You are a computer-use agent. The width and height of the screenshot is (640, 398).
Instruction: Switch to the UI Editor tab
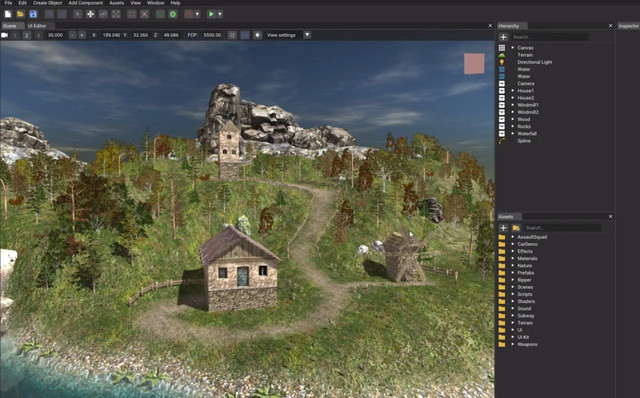37,26
